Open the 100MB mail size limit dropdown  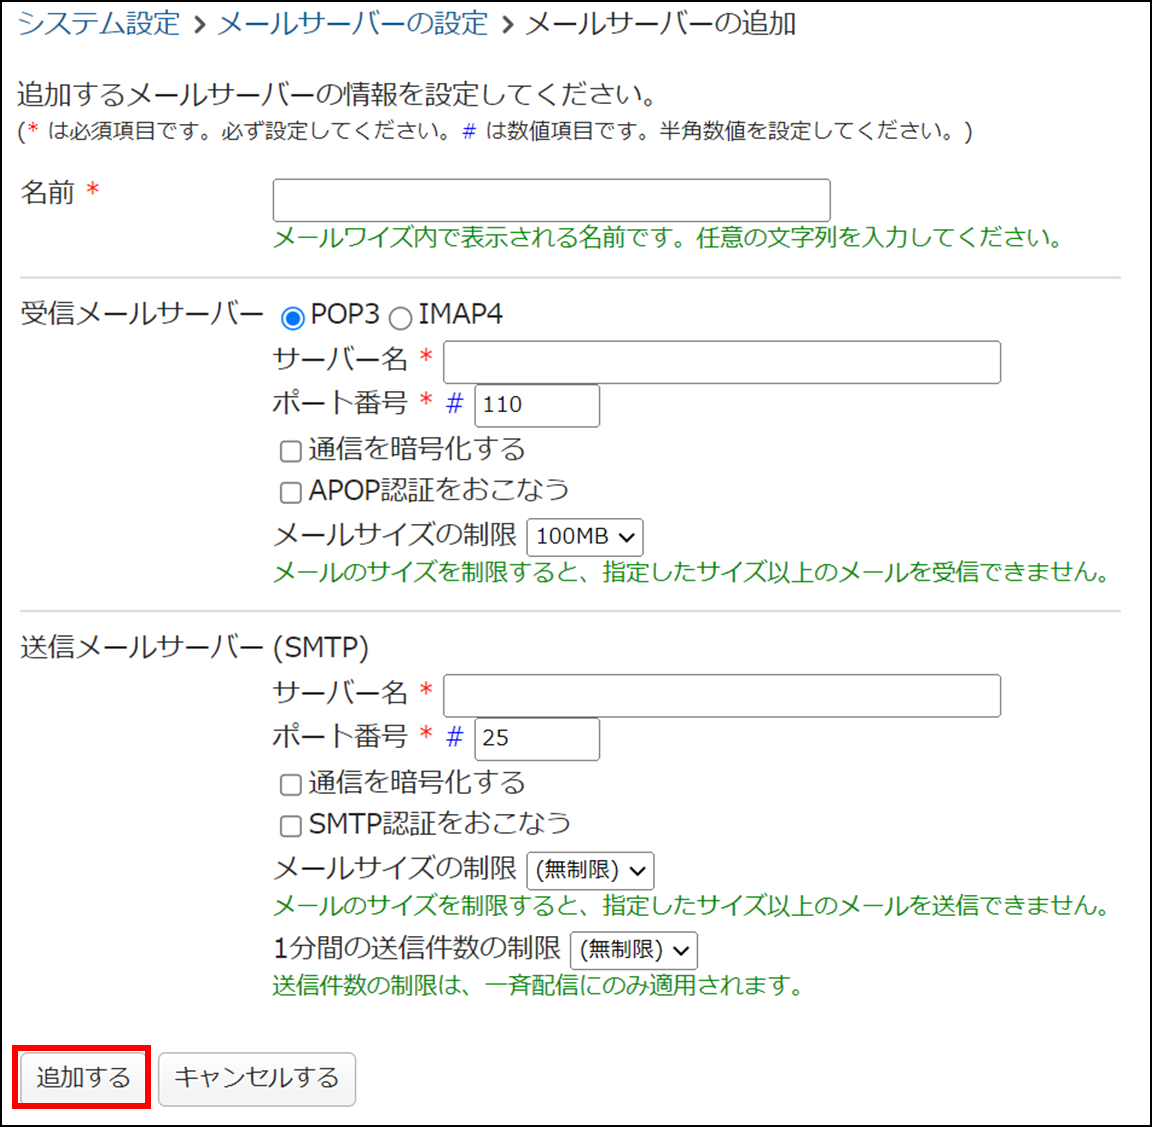click(584, 537)
